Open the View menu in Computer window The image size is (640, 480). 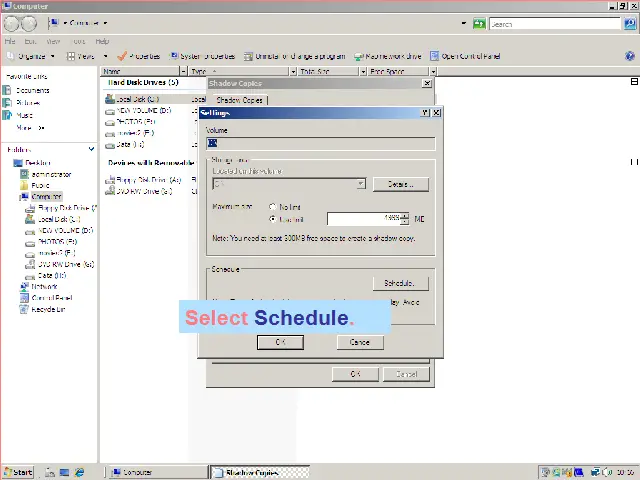click(53, 41)
